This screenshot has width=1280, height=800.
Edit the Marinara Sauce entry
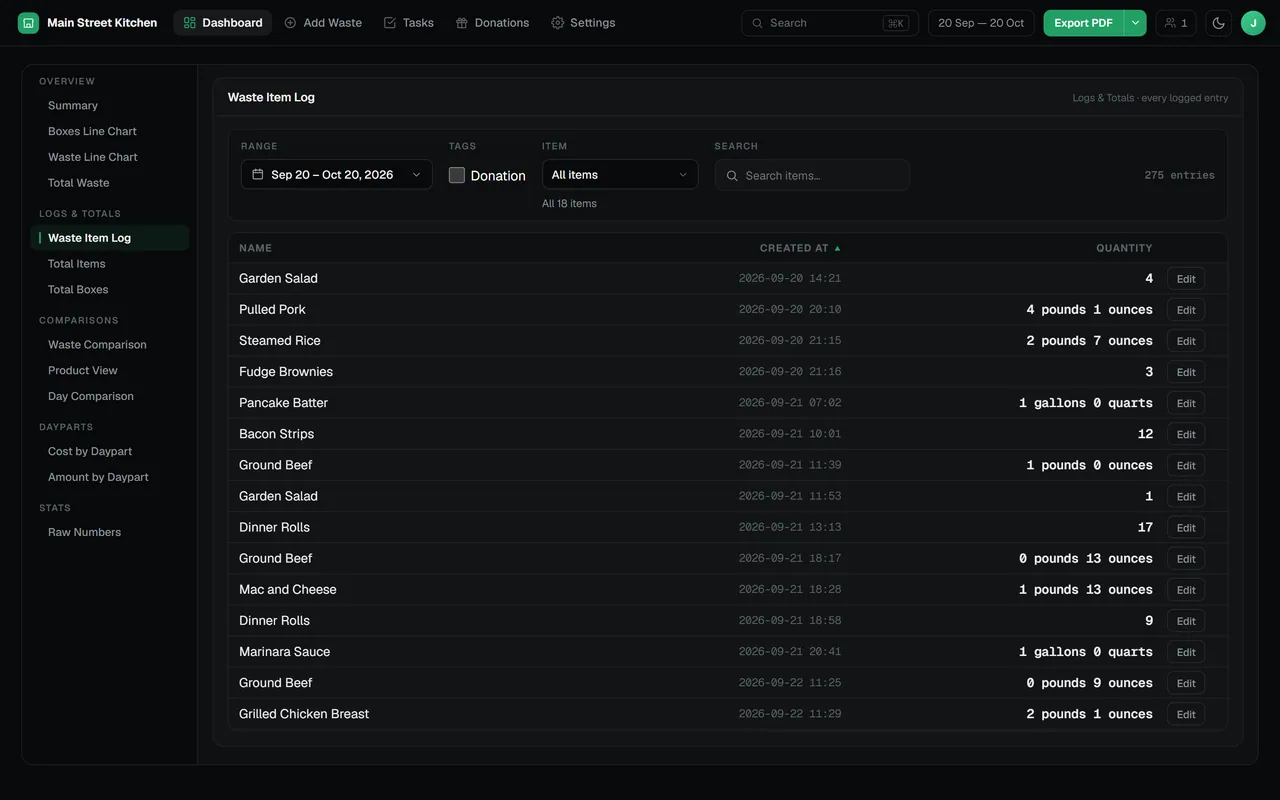[1186, 652]
